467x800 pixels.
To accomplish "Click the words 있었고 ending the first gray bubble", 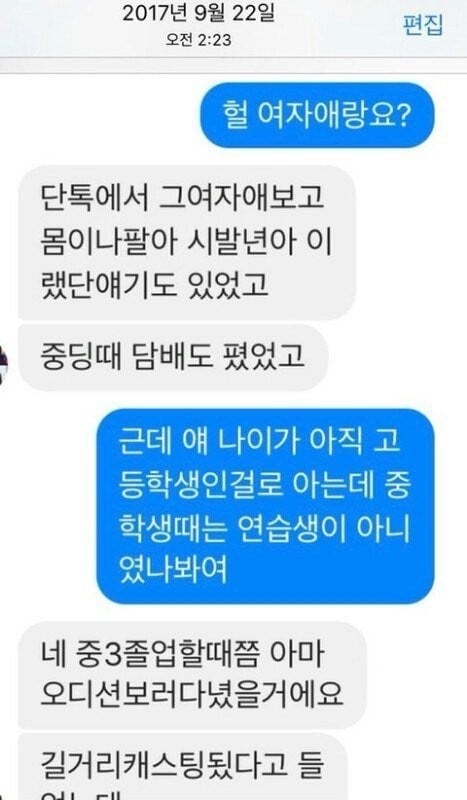I will point(229,285).
